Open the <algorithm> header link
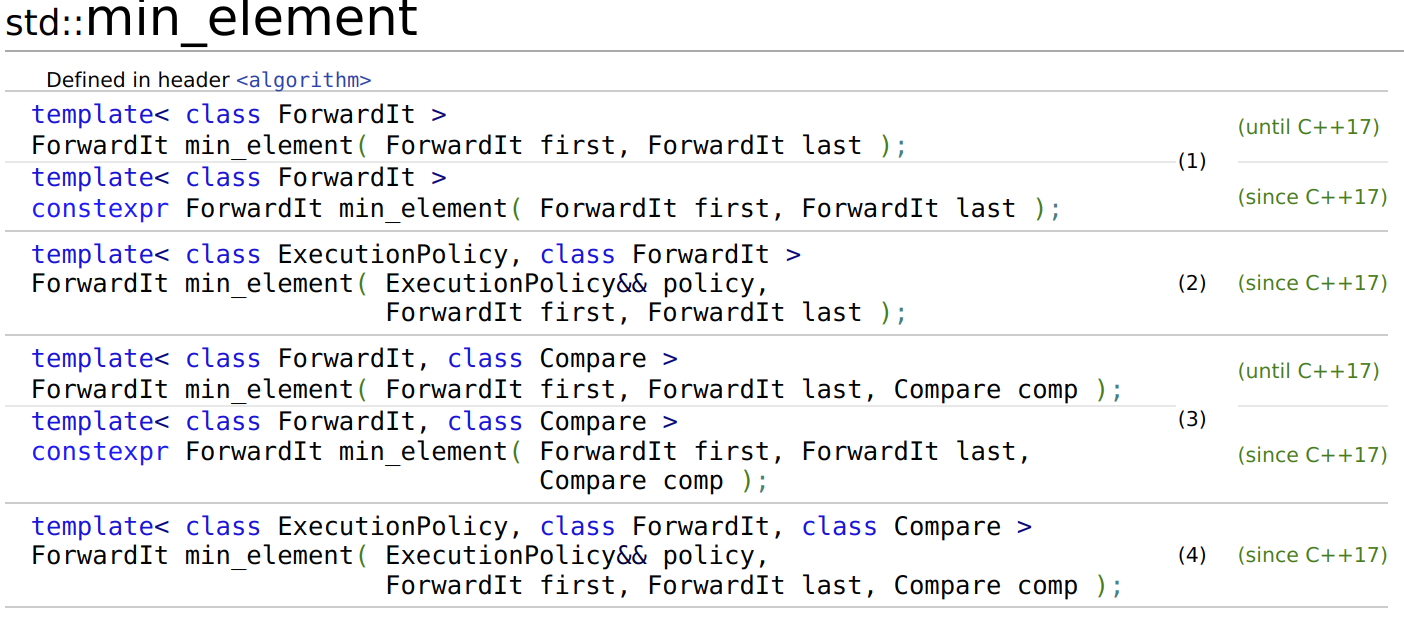The height and width of the screenshot is (626, 1404). (303, 80)
